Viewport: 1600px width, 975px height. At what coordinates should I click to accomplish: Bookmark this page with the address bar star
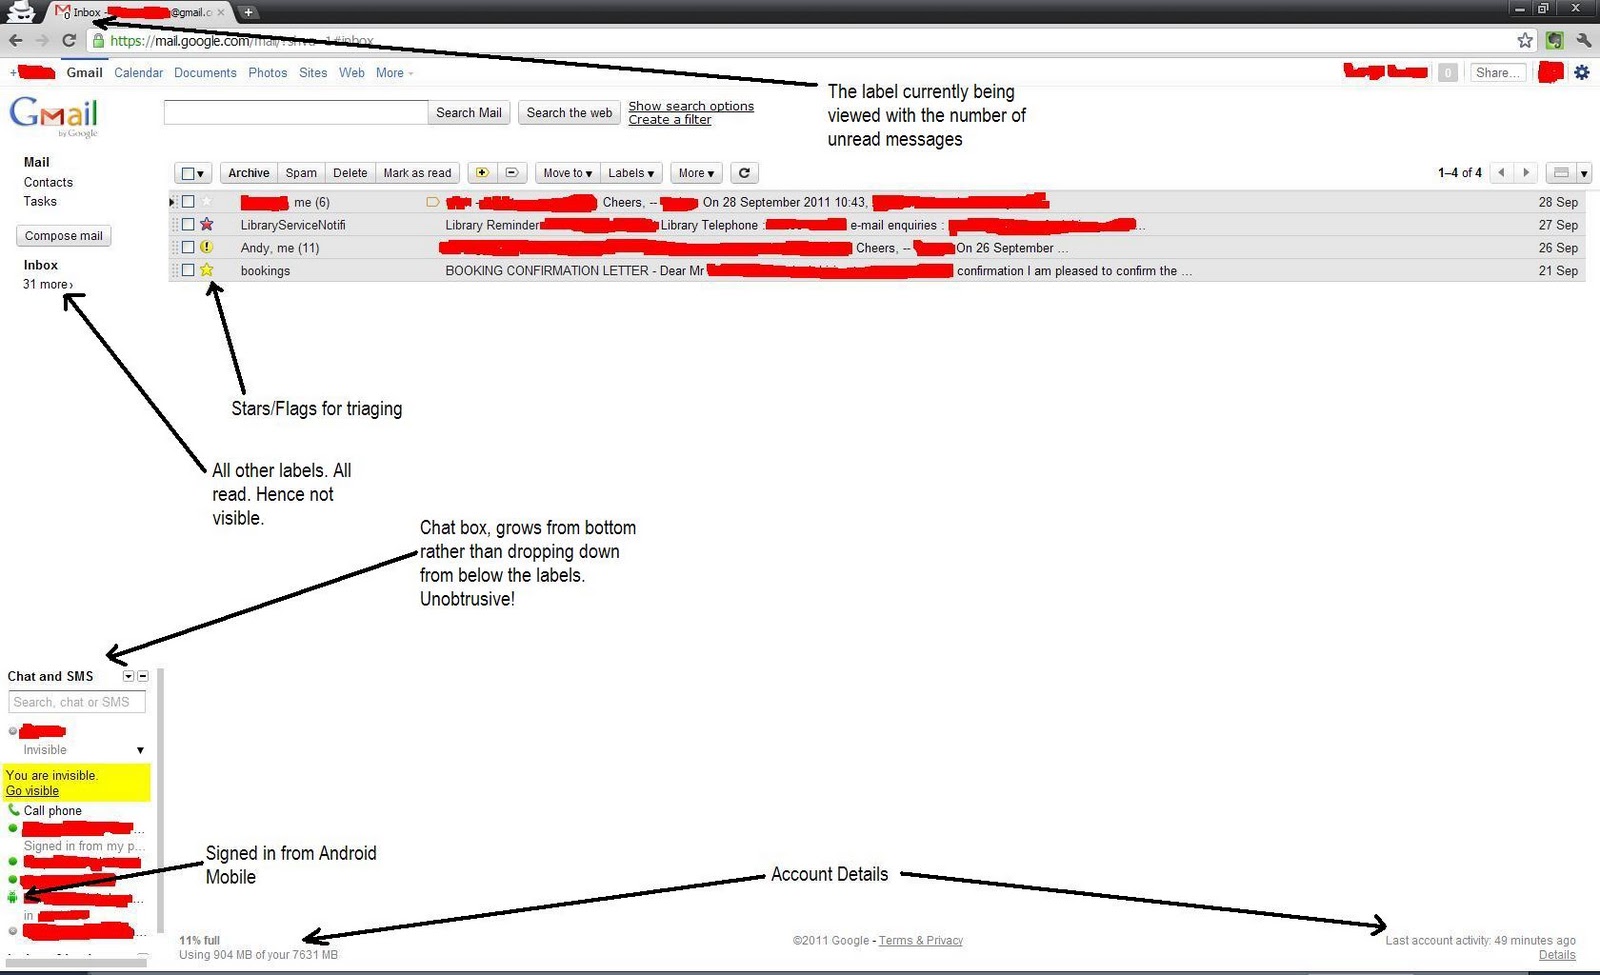pos(1525,40)
